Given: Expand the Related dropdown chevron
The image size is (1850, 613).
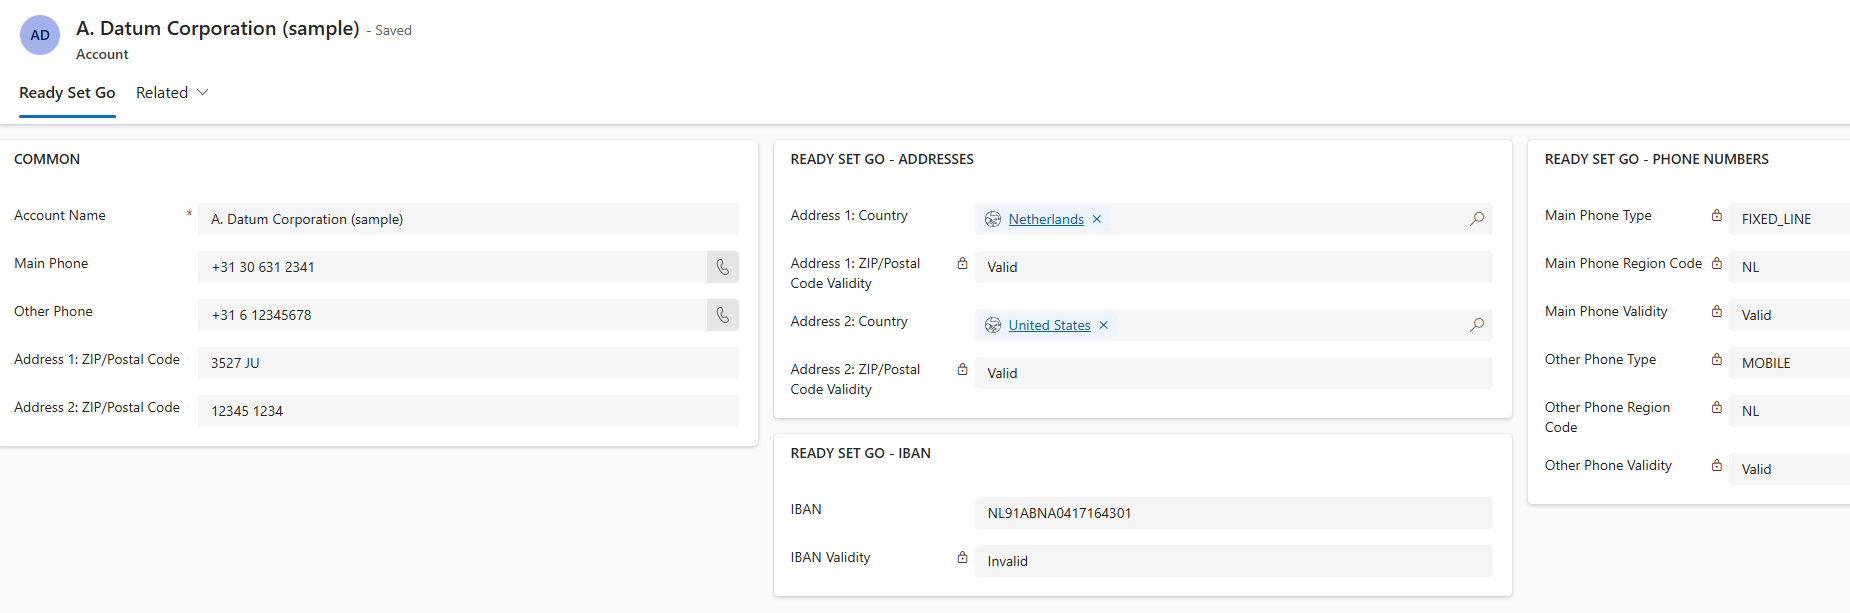Looking at the screenshot, I should [202, 92].
